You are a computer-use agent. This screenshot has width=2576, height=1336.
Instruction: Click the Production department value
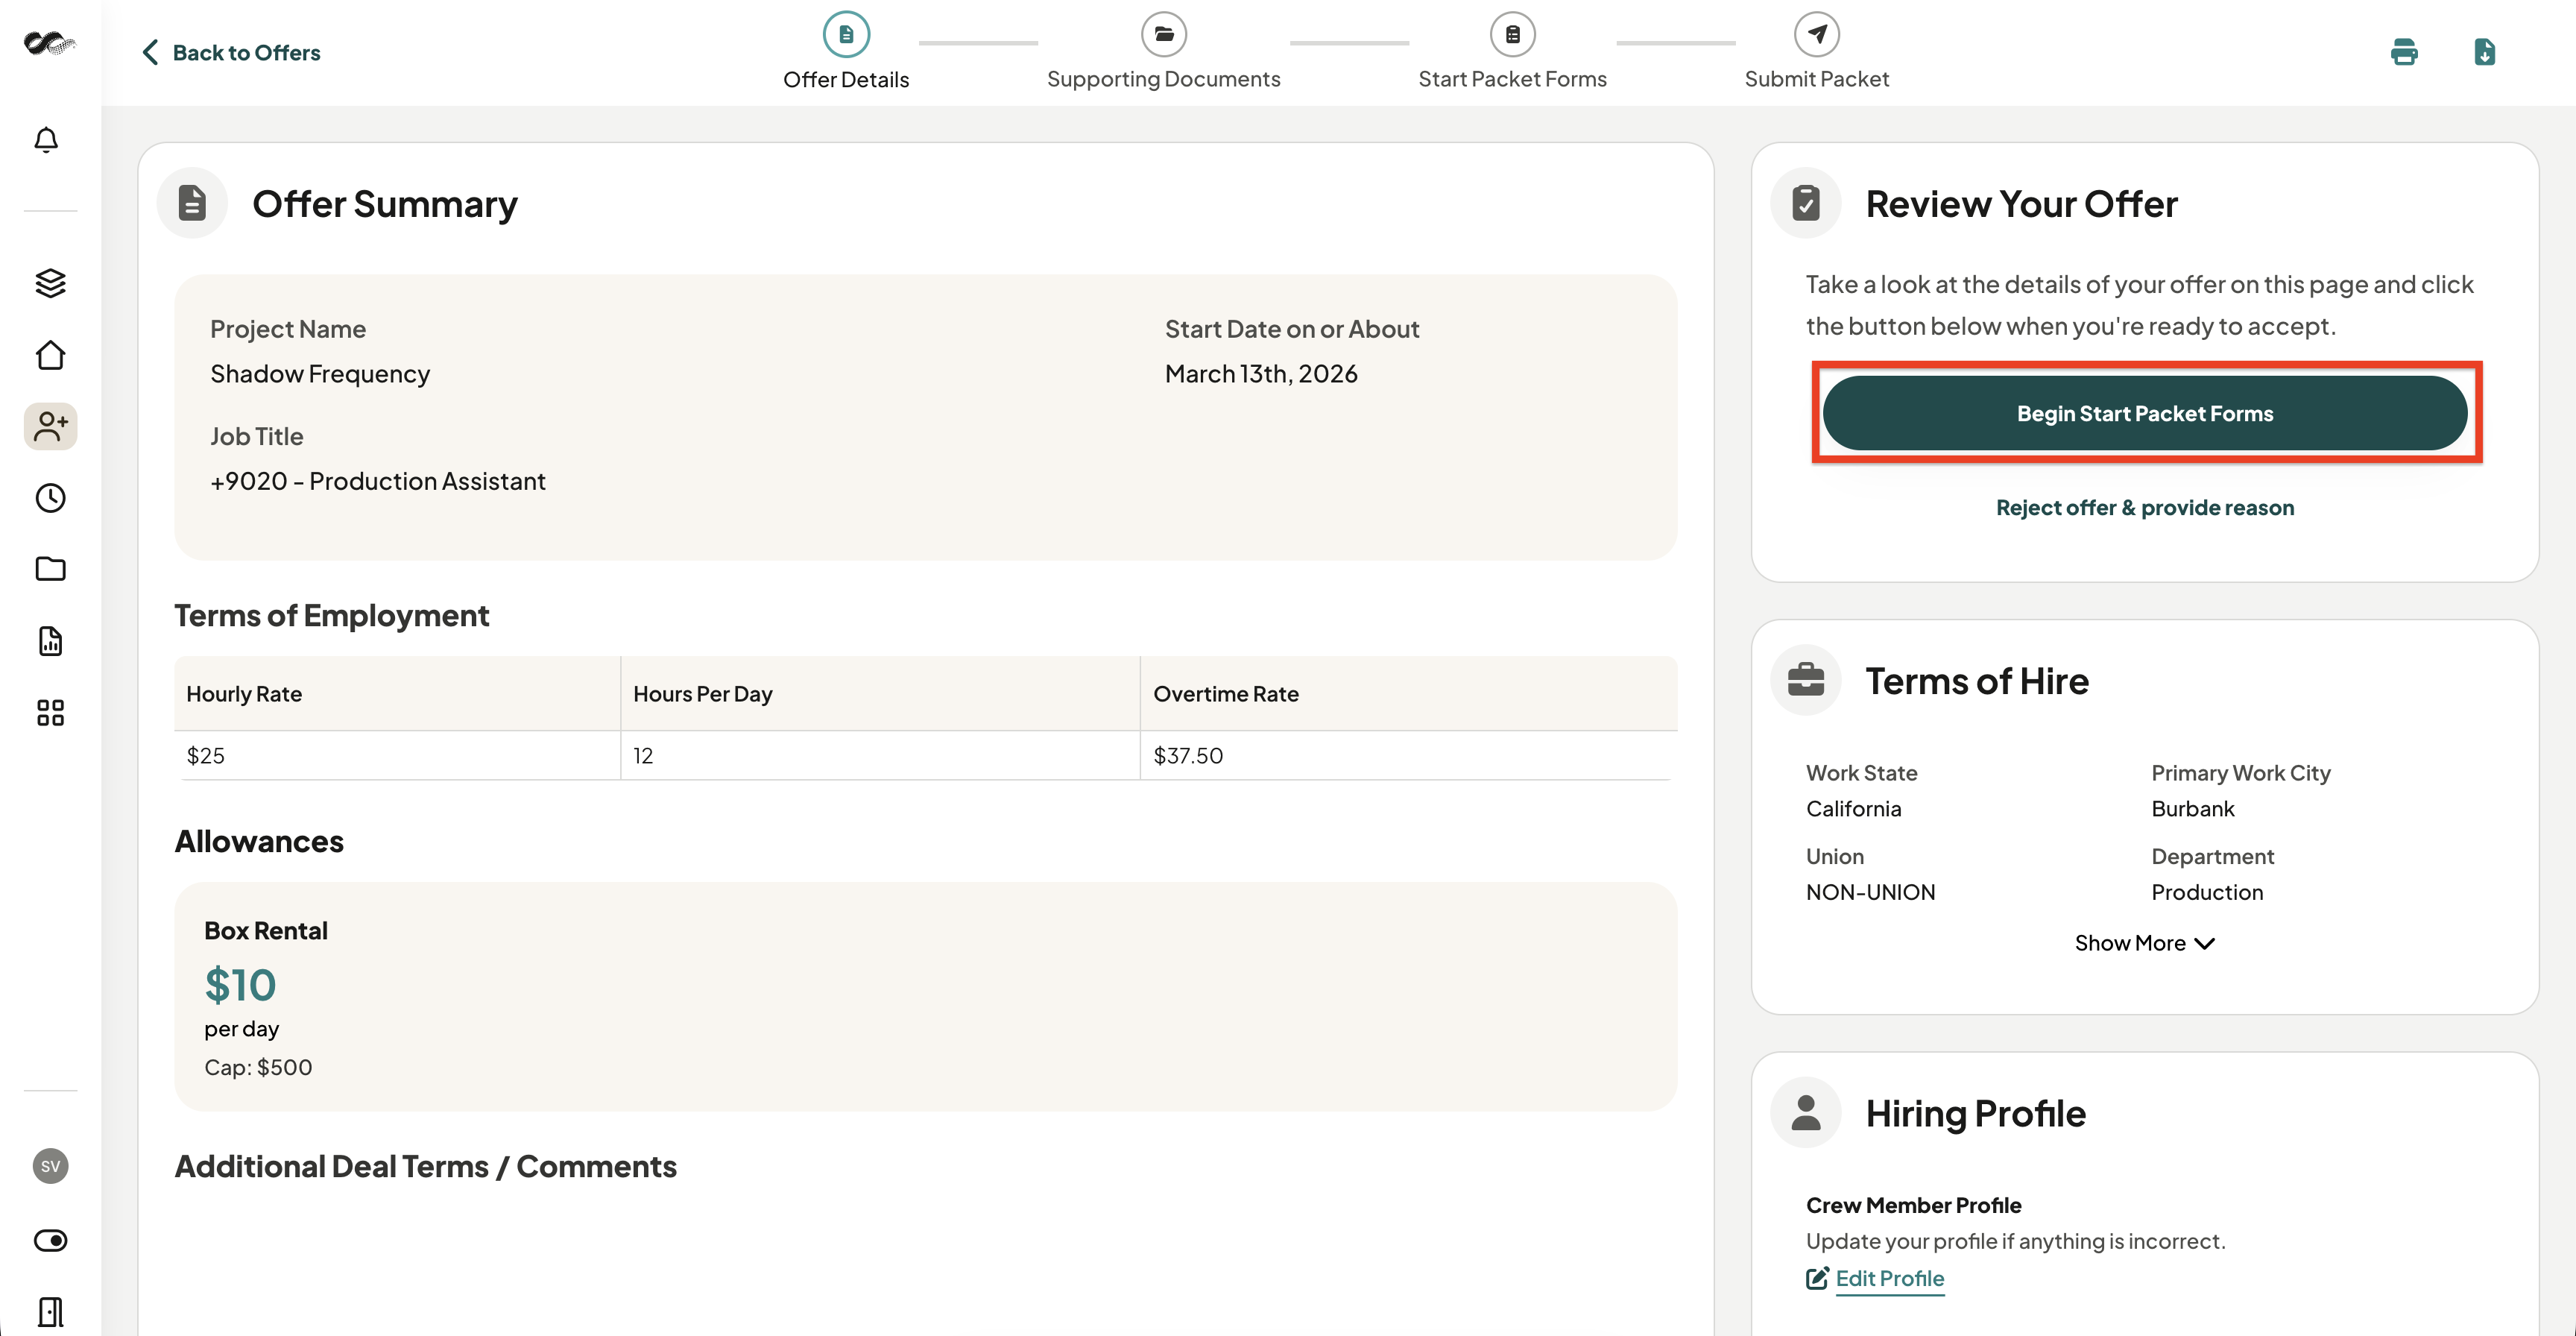2207,892
